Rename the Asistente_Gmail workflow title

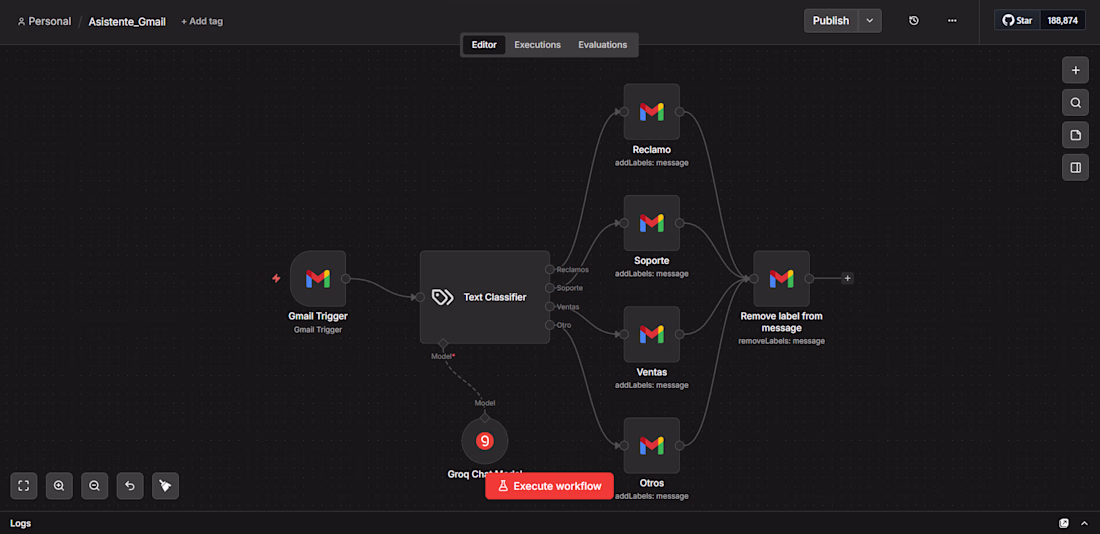pyautogui.click(x=127, y=22)
